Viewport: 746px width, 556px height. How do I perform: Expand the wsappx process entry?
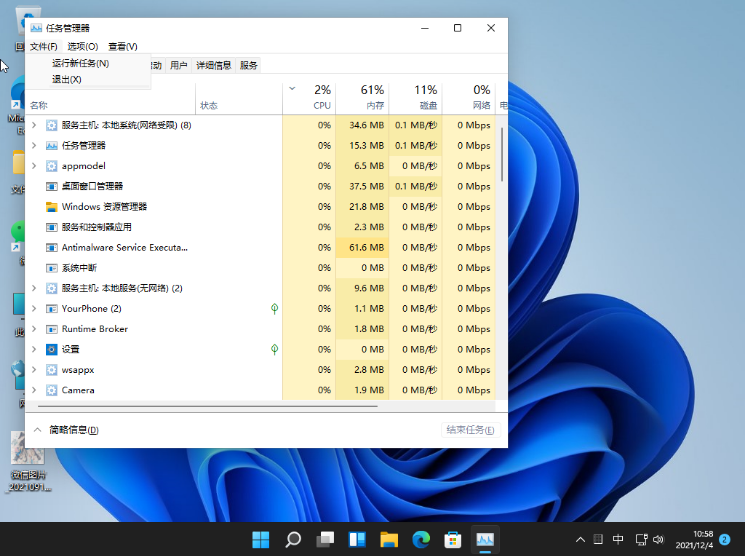(34, 370)
